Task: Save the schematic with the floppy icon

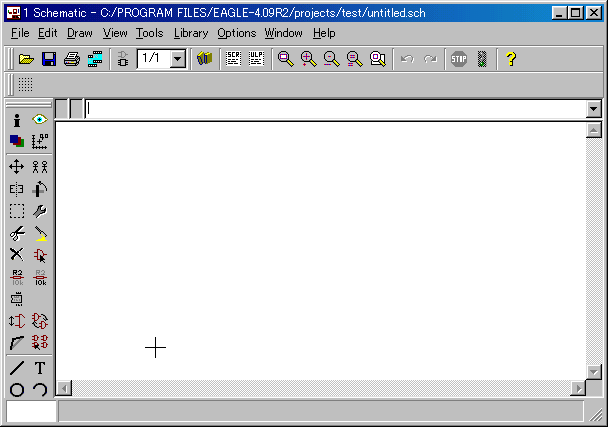Action: pyautogui.click(x=49, y=59)
